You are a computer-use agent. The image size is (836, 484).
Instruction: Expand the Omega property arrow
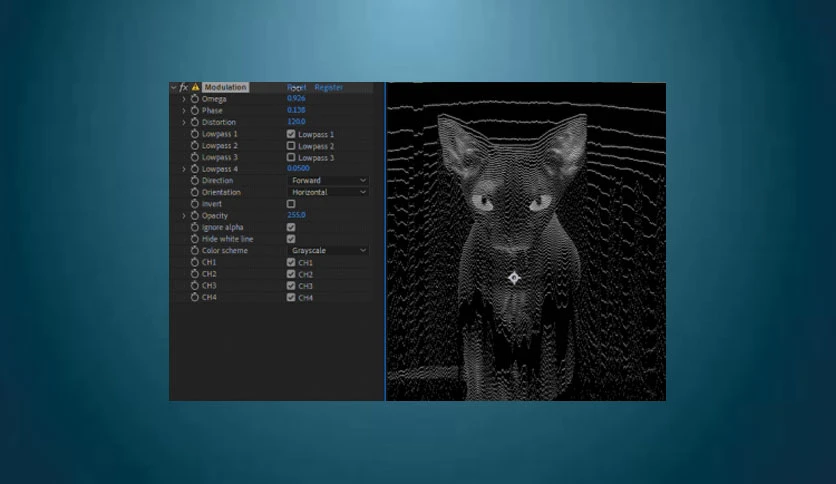184,99
